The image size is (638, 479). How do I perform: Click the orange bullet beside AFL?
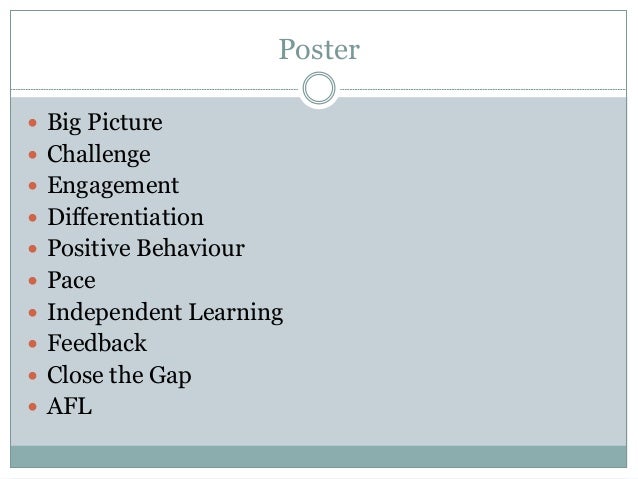[x=33, y=407]
